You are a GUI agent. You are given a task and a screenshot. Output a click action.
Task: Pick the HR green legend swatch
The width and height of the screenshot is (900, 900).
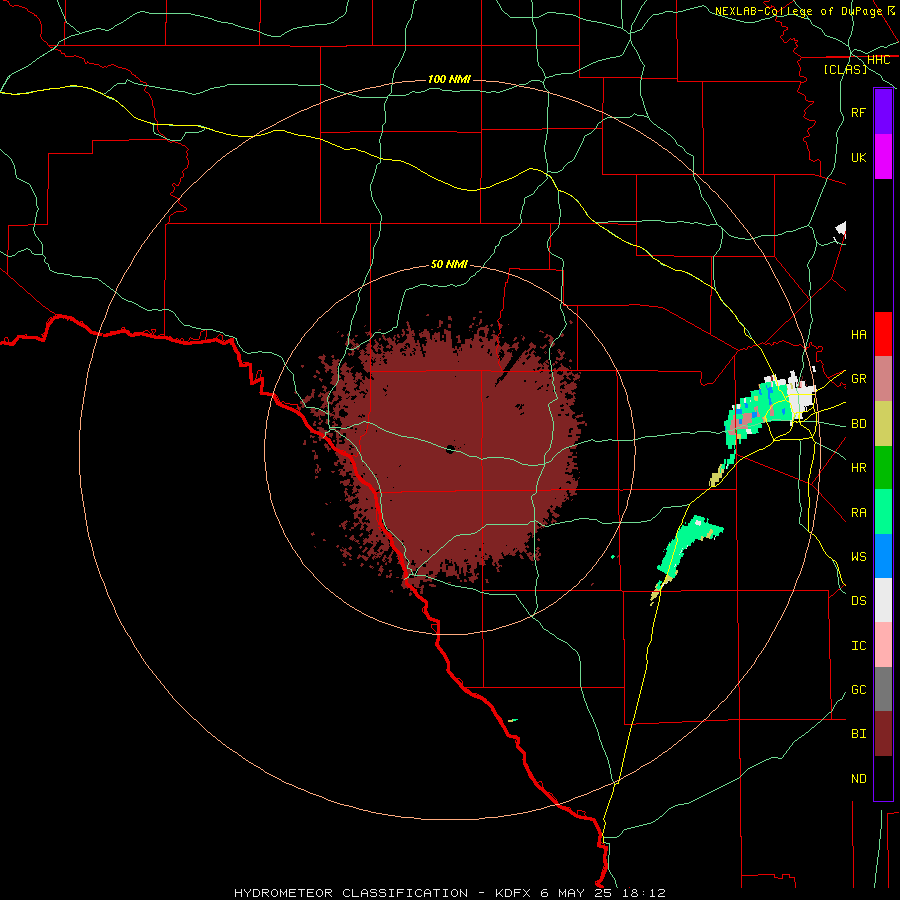point(883,468)
